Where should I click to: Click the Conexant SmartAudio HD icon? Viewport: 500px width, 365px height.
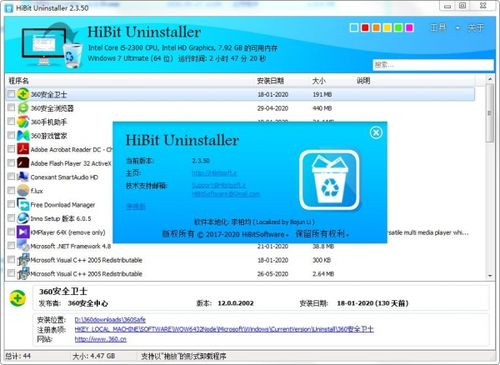[23, 177]
